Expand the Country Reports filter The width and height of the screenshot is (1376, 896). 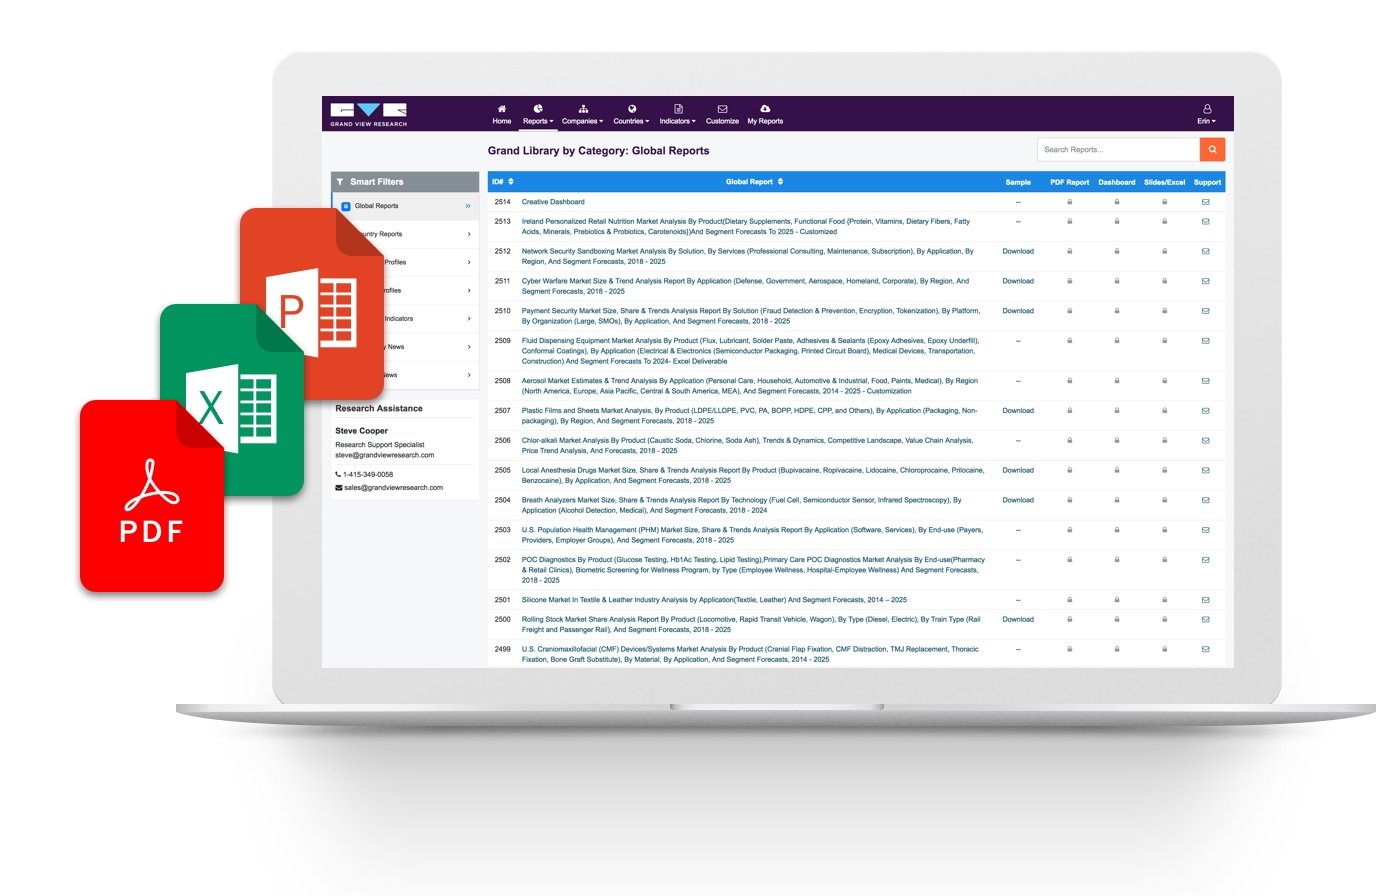404,233
